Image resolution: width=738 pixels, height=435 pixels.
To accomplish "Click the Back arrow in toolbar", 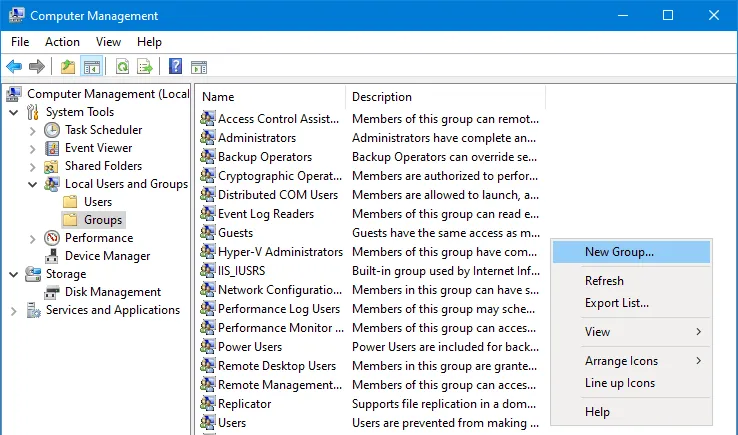I will click(x=14, y=67).
